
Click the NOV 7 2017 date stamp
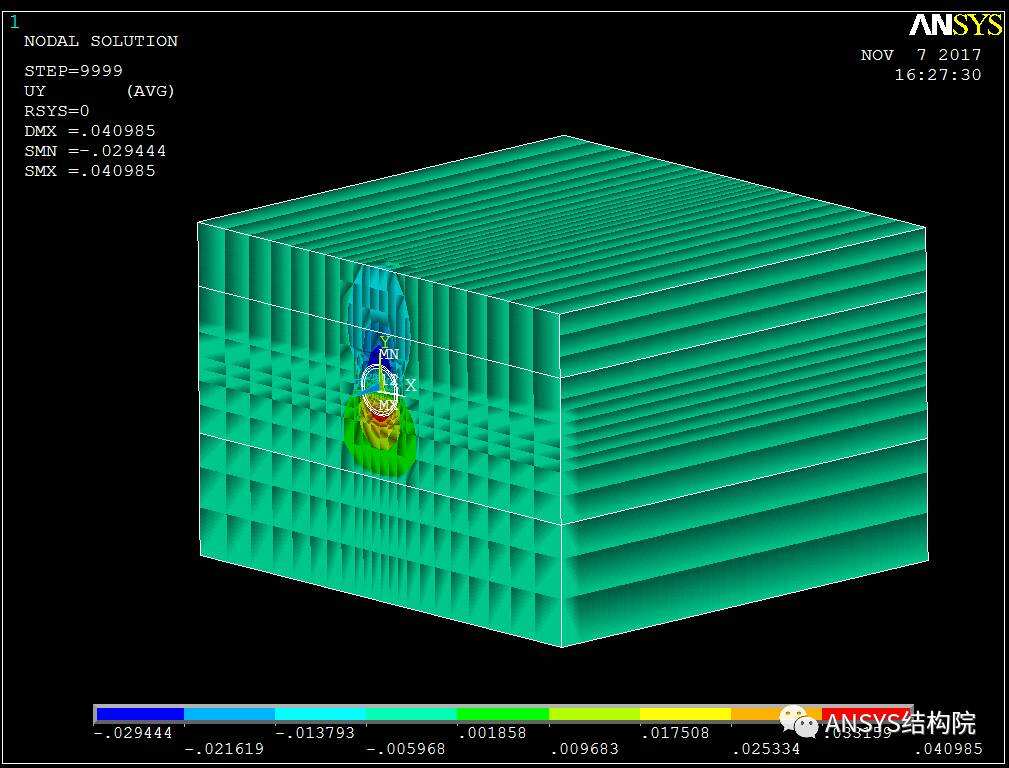pos(921,55)
